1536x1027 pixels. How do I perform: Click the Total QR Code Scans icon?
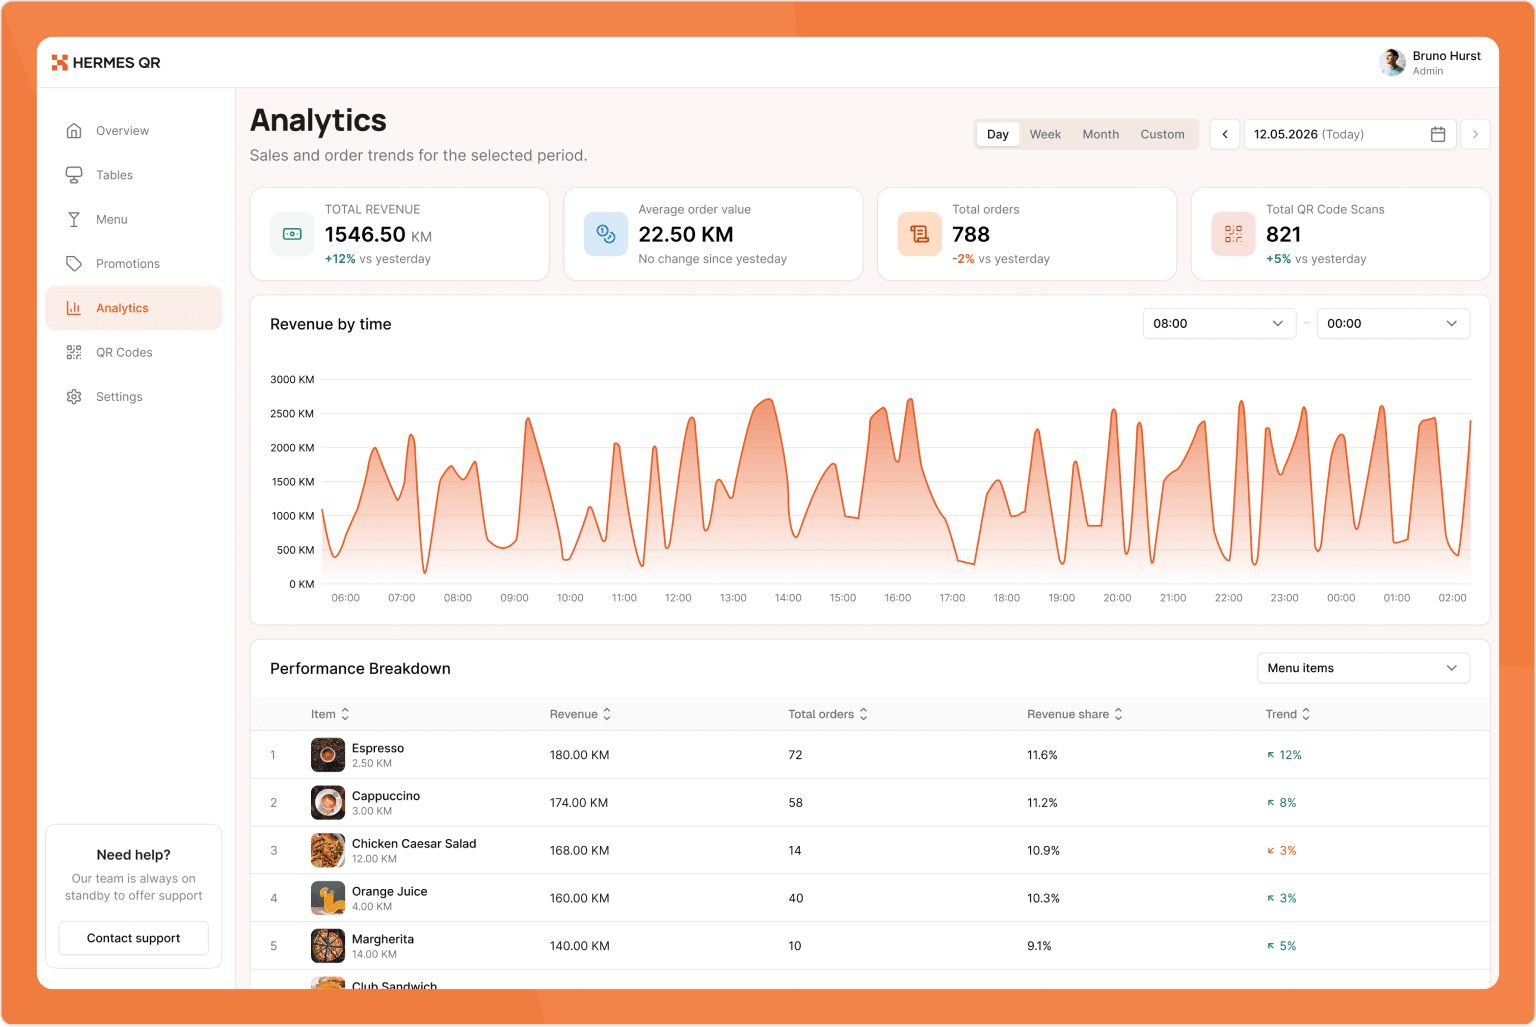coord(1233,234)
